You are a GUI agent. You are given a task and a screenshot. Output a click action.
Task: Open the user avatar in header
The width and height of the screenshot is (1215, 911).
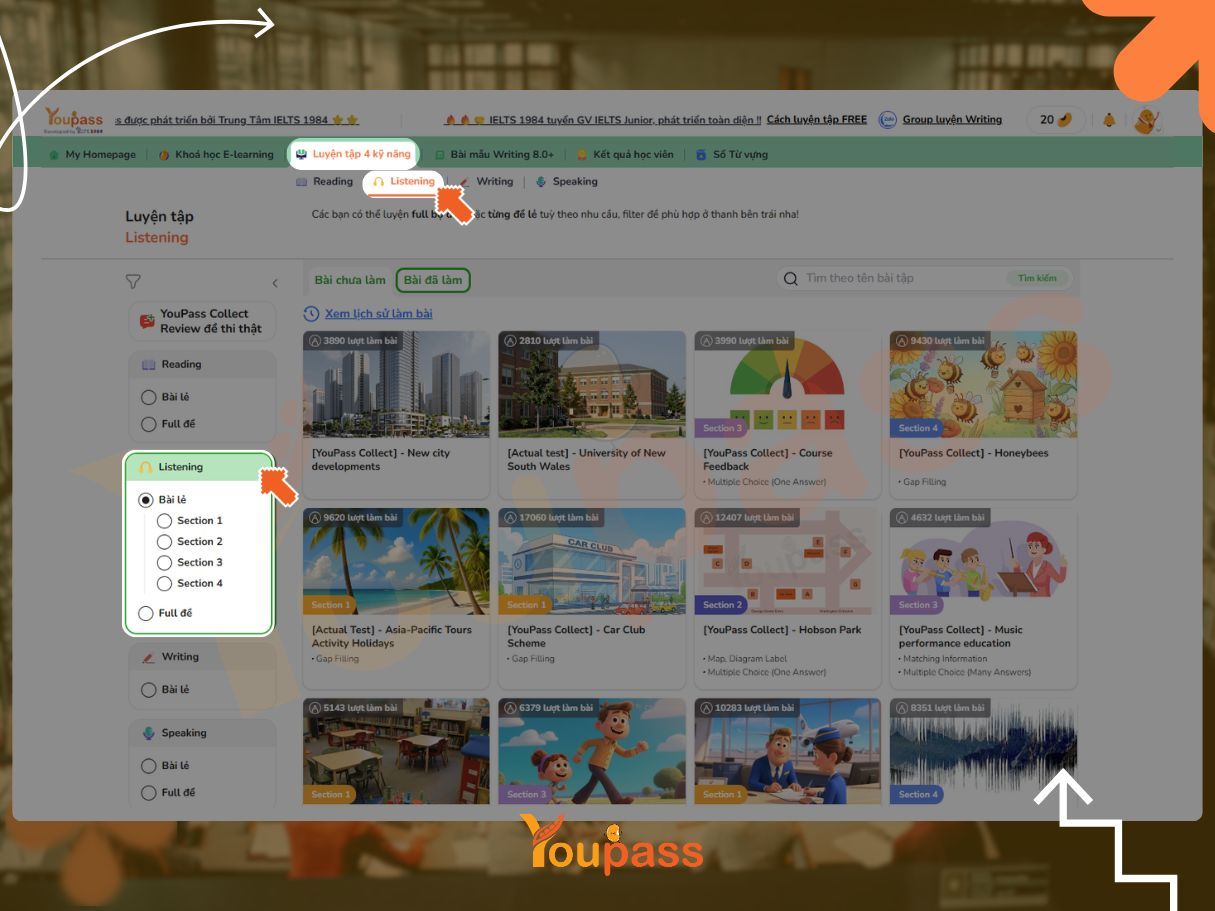(1146, 121)
